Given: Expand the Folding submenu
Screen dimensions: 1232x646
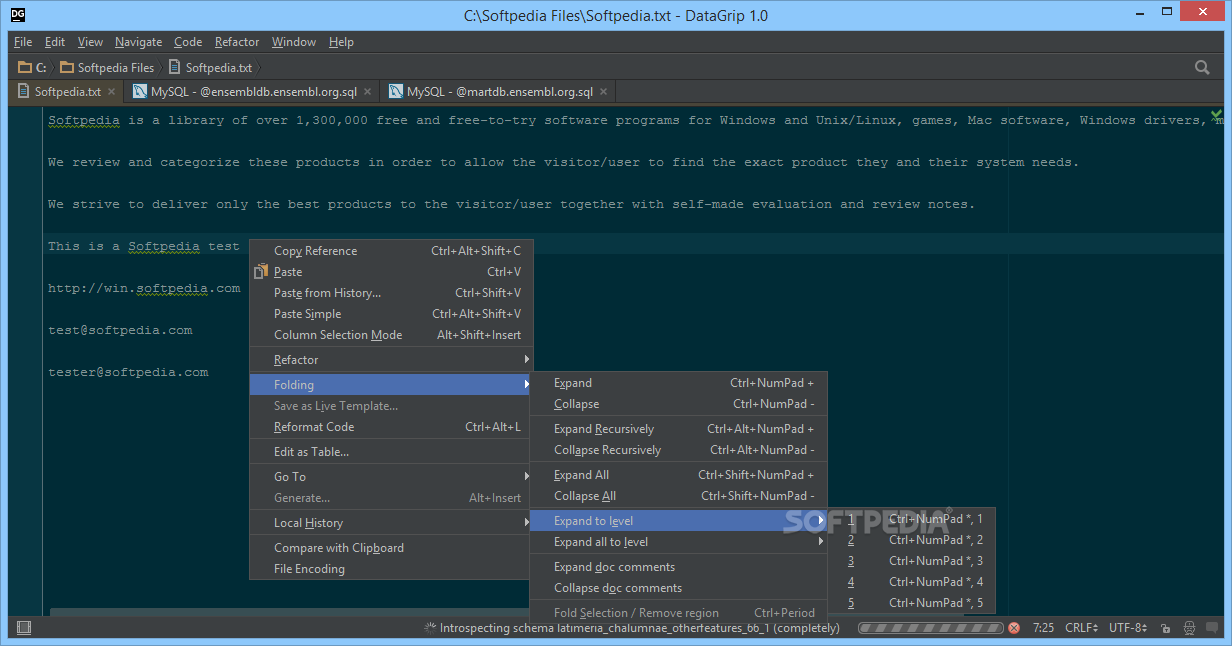Looking at the screenshot, I should click(x=391, y=385).
